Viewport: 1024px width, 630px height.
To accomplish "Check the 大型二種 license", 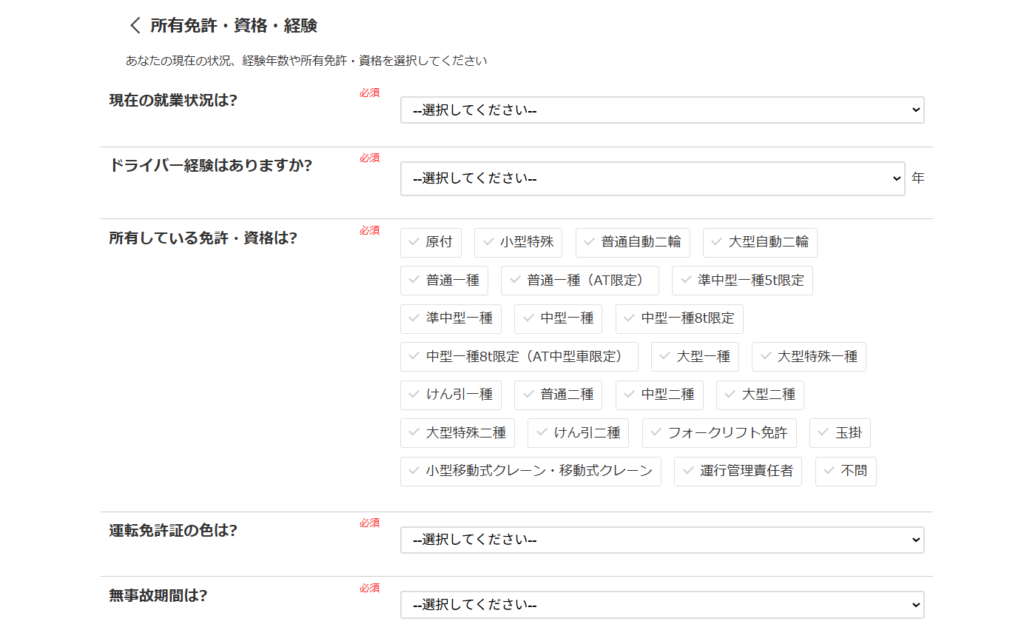I will 760,395.
